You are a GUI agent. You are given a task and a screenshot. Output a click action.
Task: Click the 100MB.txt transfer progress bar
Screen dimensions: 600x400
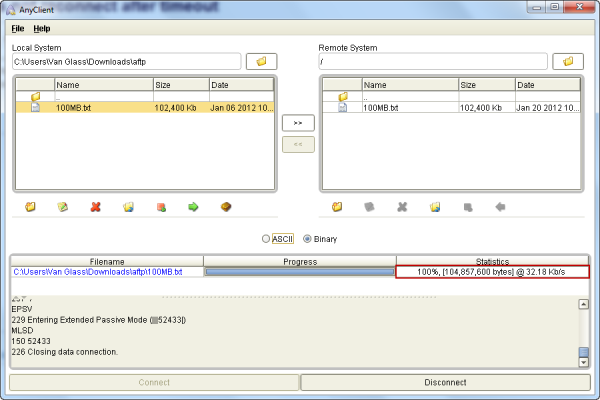point(299,272)
